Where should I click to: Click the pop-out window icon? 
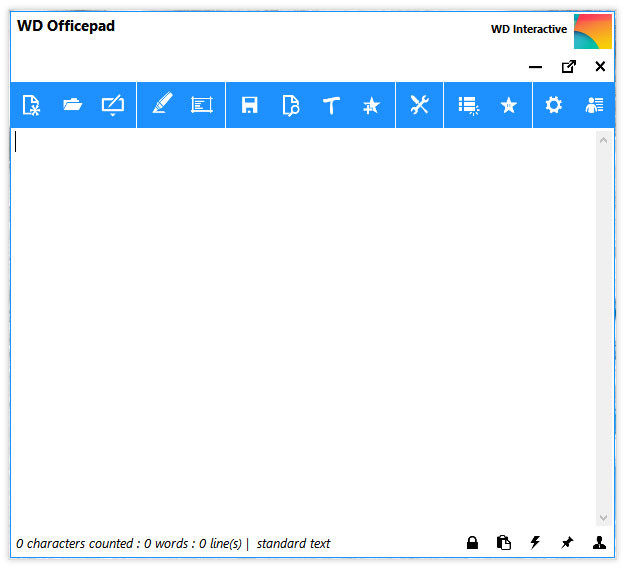[x=569, y=66]
